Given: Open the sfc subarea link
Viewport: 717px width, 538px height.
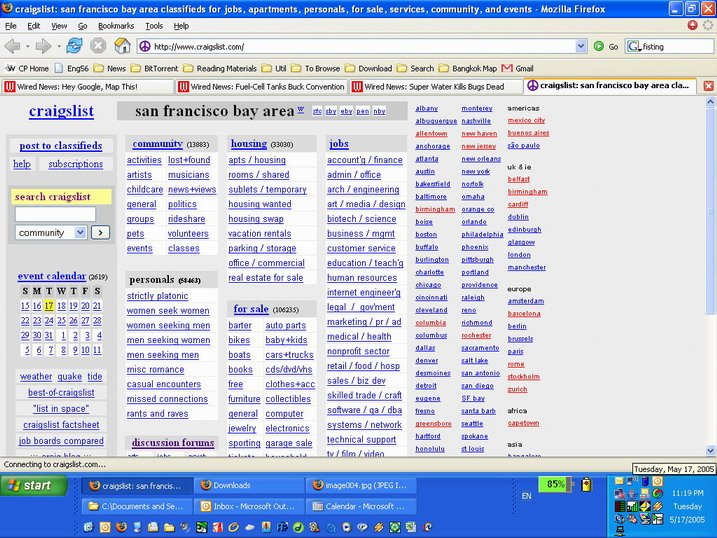Looking at the screenshot, I should click(317, 111).
